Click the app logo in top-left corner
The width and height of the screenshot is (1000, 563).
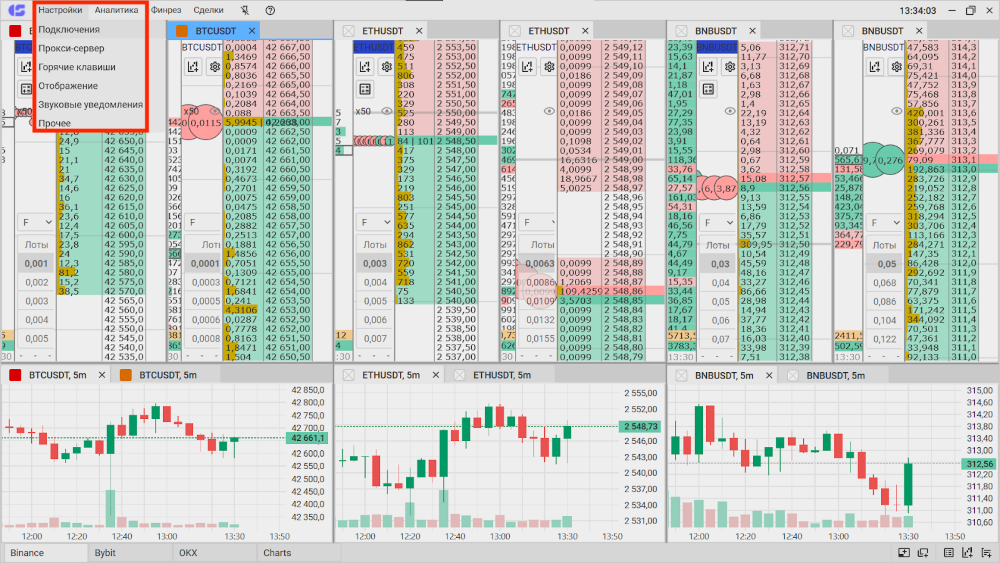(15, 10)
